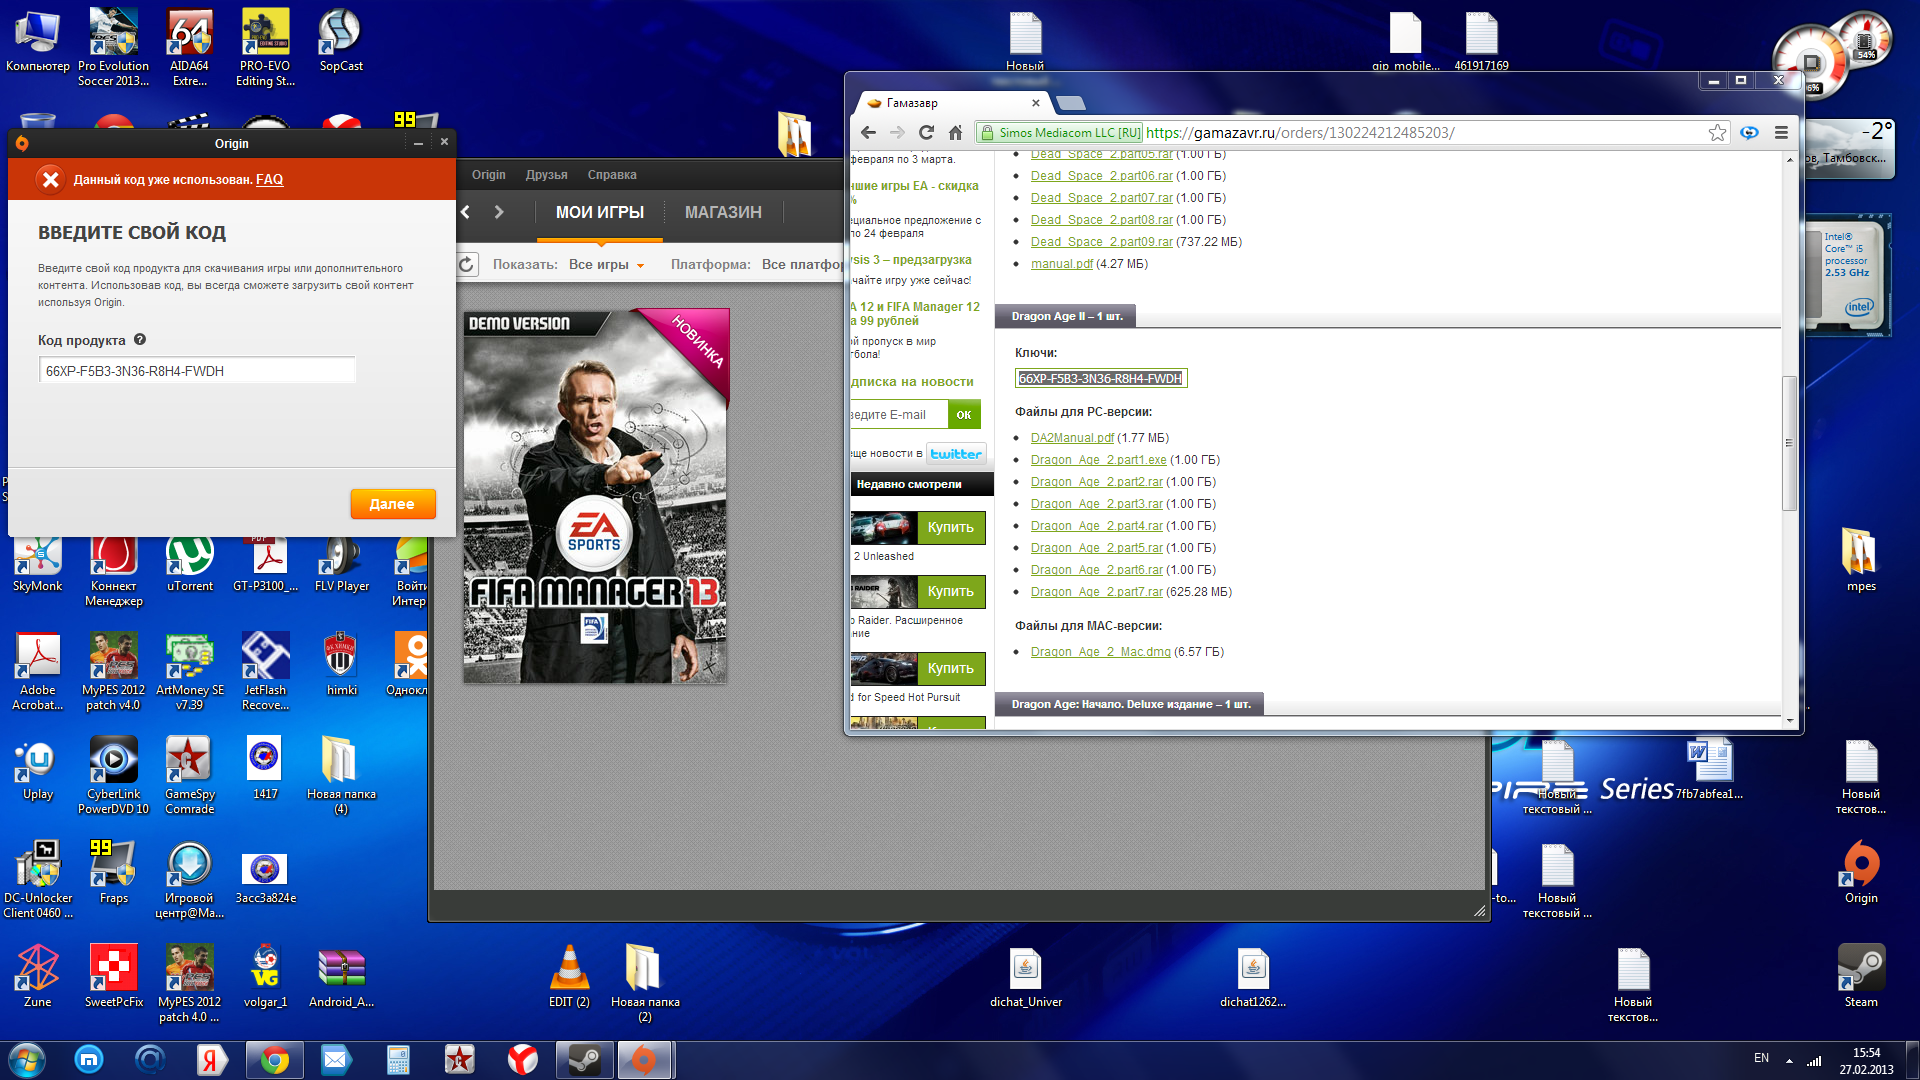This screenshot has width=1920, height=1080.
Task: Open GameSpy Comrade desktop icon
Action: coord(189,775)
